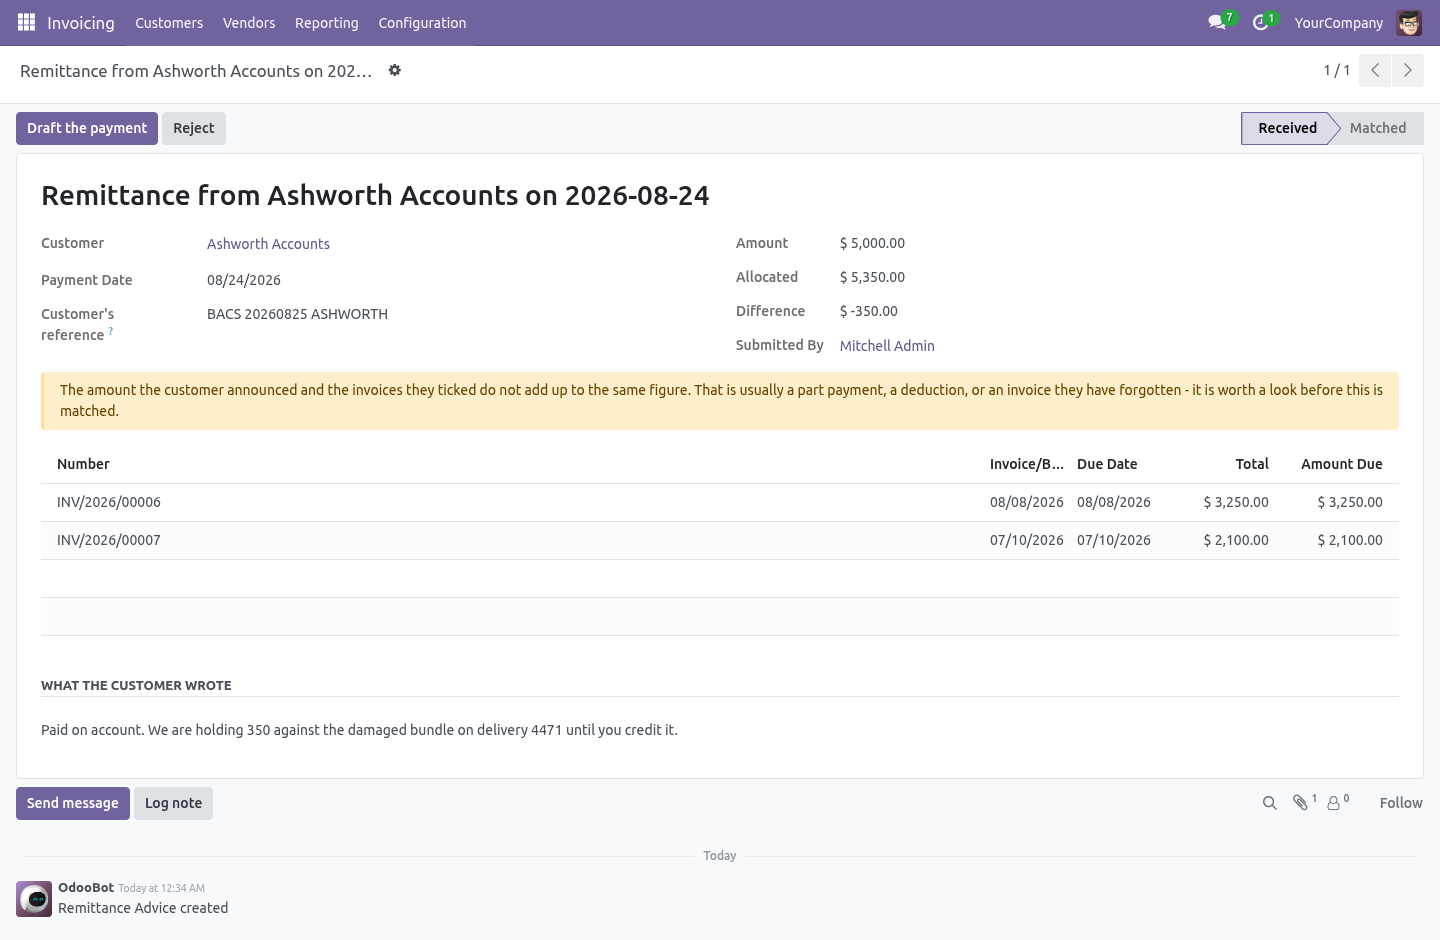Image resolution: width=1440 pixels, height=940 pixels.
Task: Select the Matched status stage
Action: [x=1378, y=128]
